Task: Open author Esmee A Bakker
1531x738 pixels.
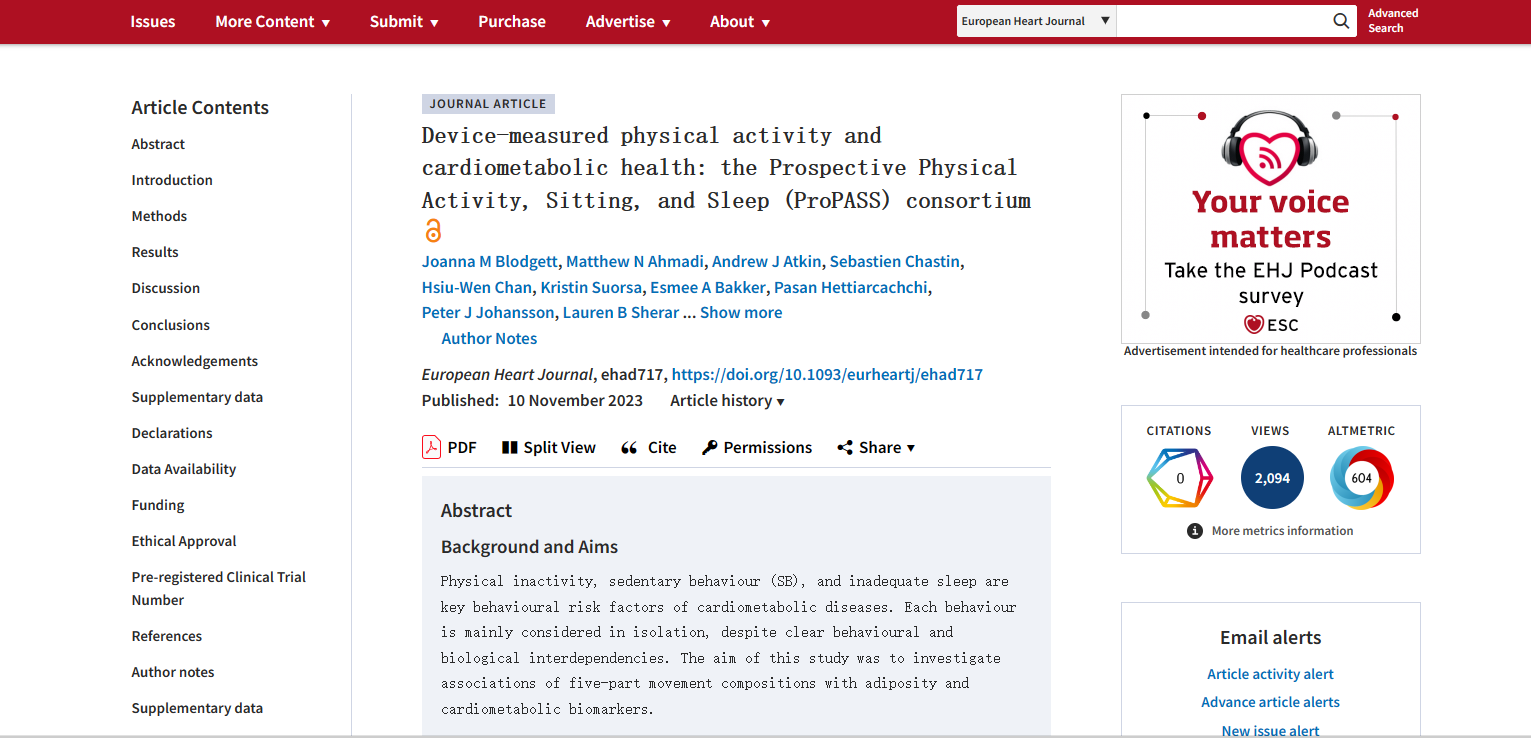Action: point(708,288)
